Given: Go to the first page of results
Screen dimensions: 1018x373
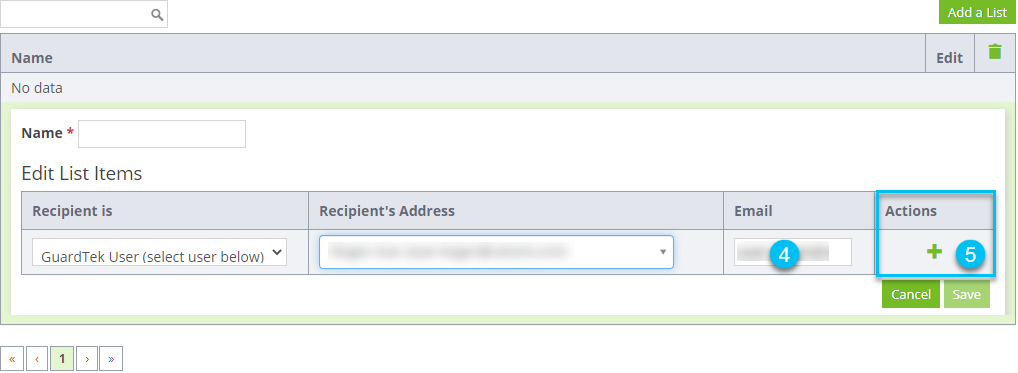Looking at the screenshot, I should [x=12, y=358].
